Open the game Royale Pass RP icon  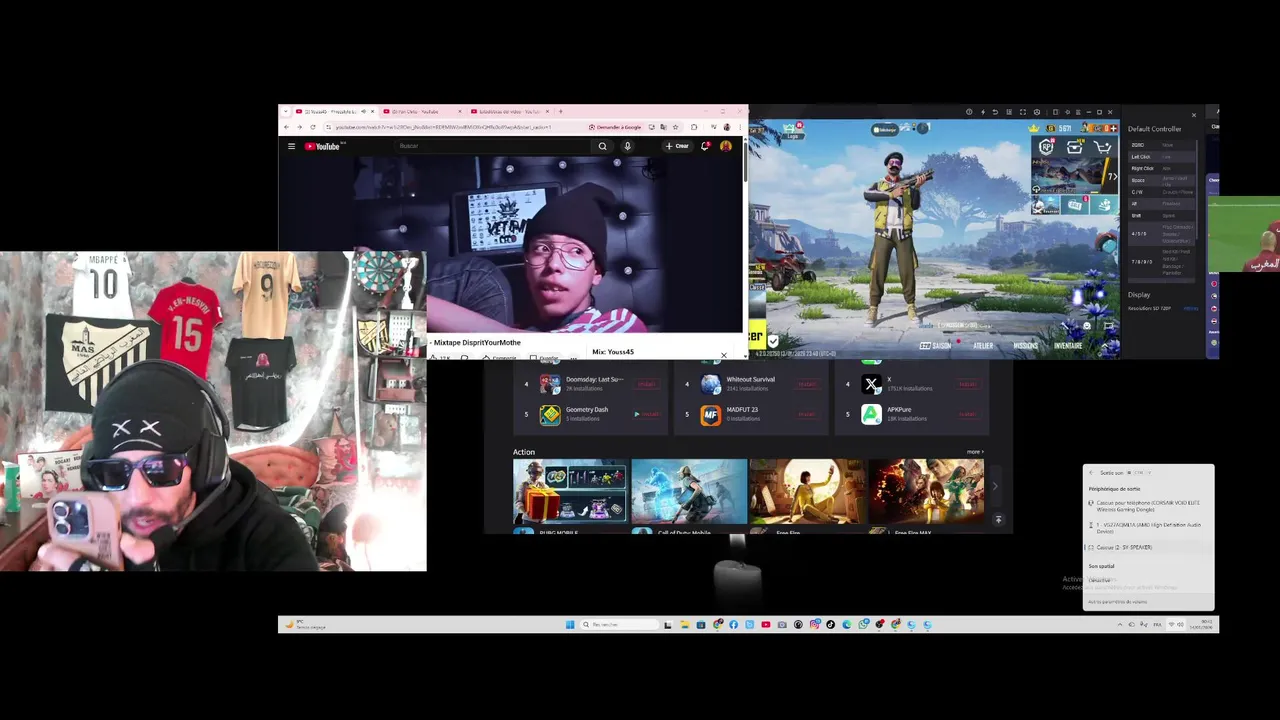pyautogui.click(x=1046, y=147)
